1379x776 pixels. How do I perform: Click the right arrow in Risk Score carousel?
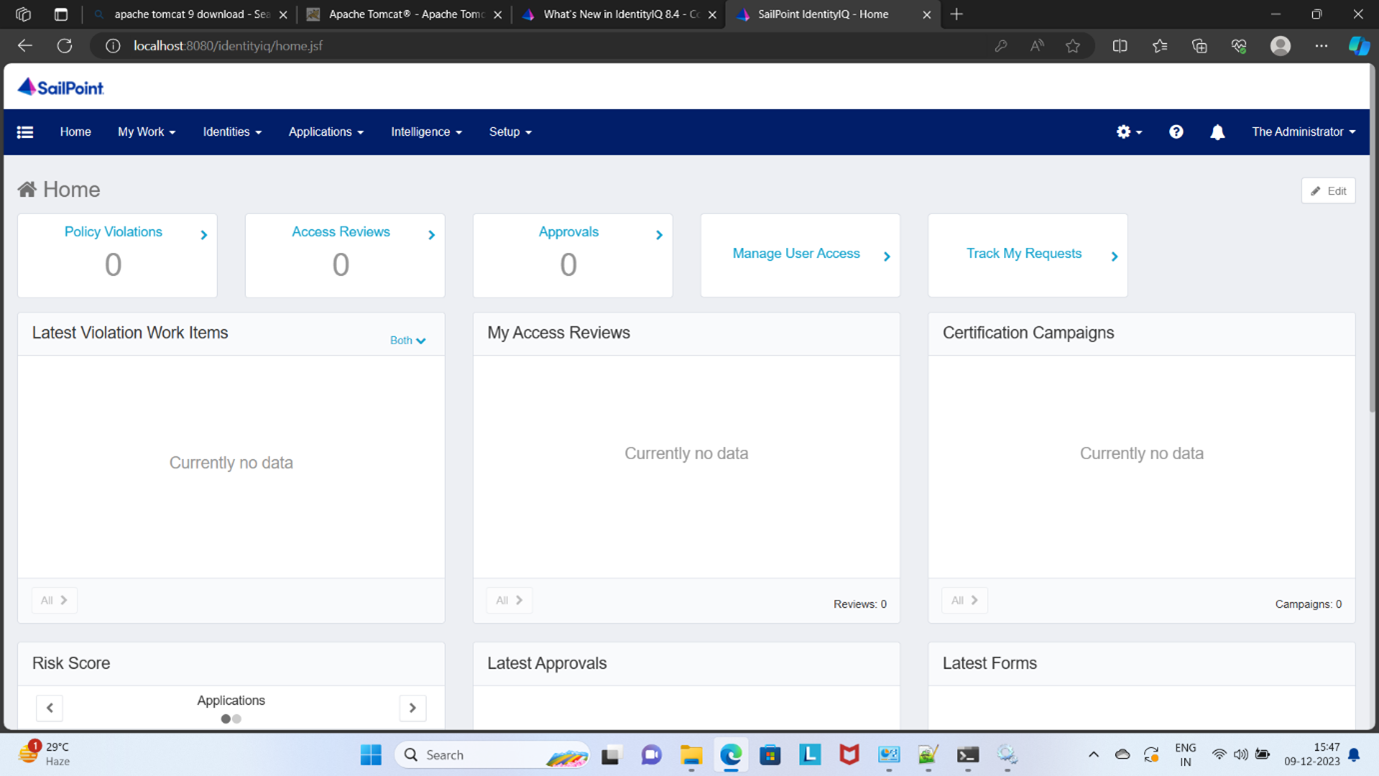[412, 707]
